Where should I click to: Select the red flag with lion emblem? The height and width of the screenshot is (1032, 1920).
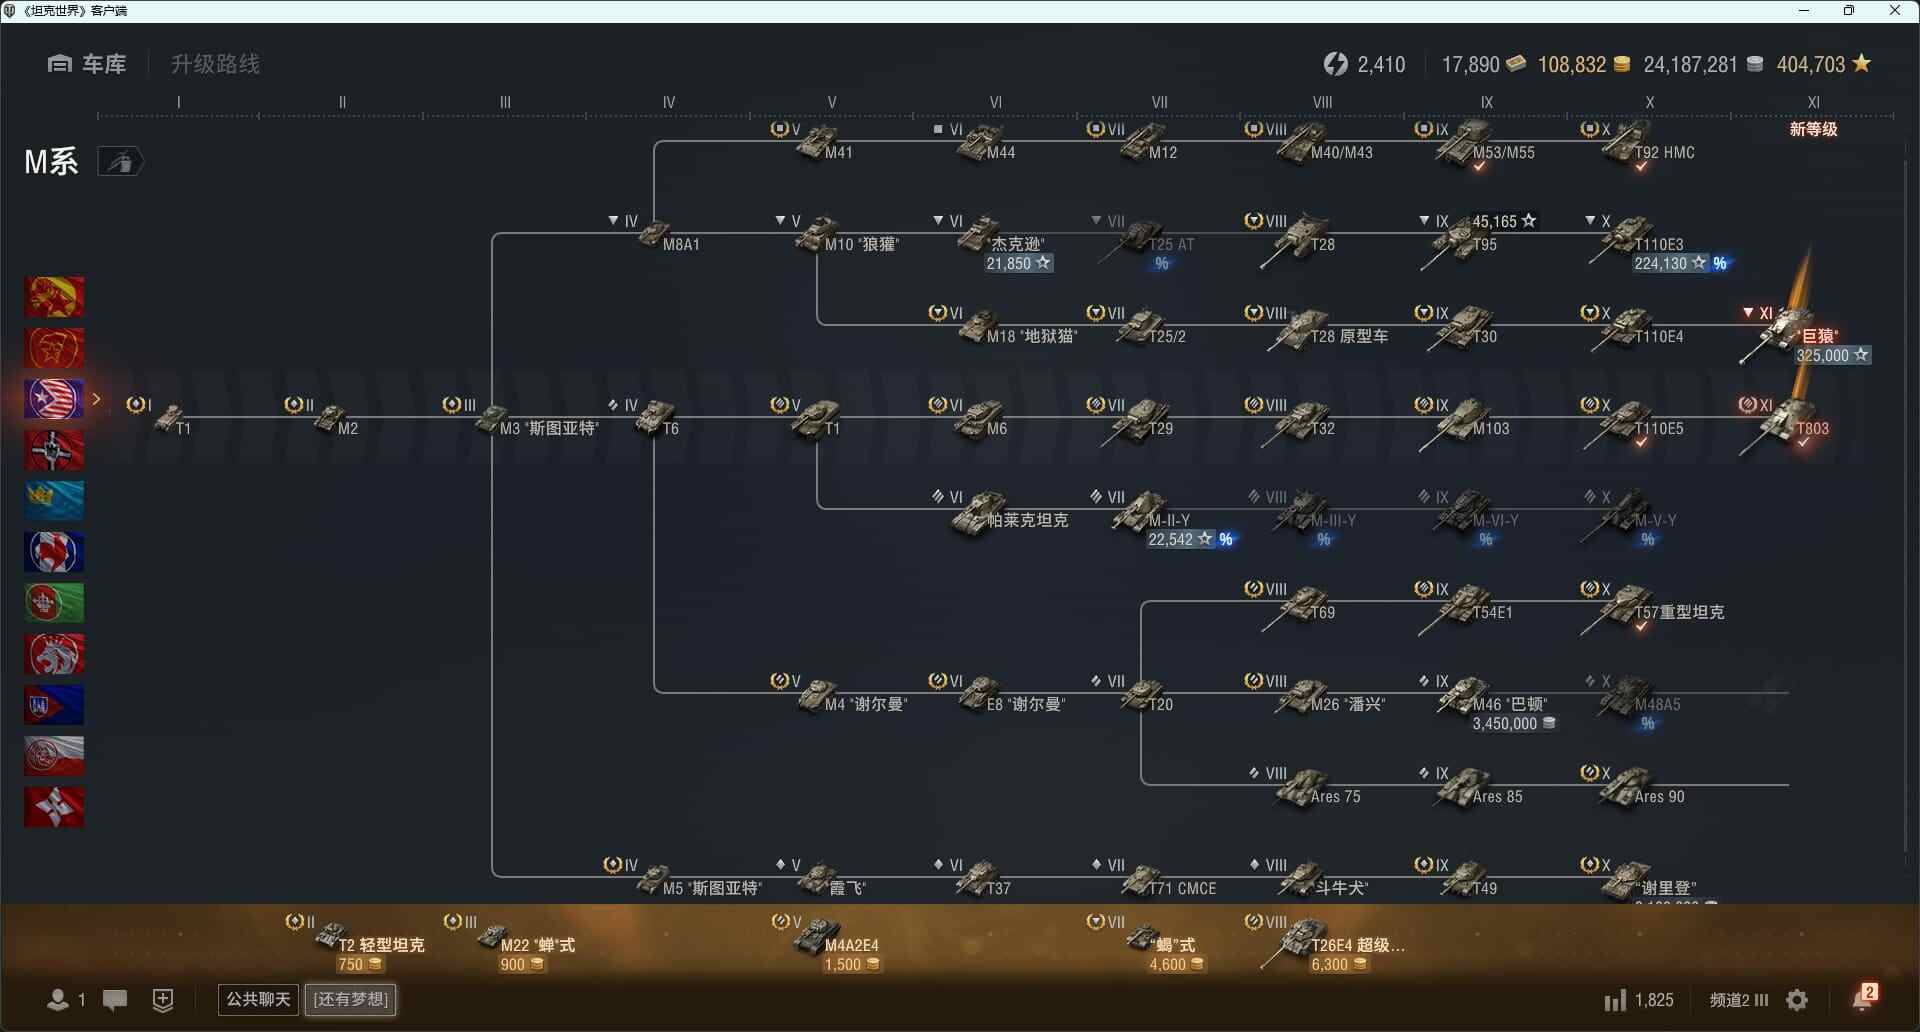[54, 654]
